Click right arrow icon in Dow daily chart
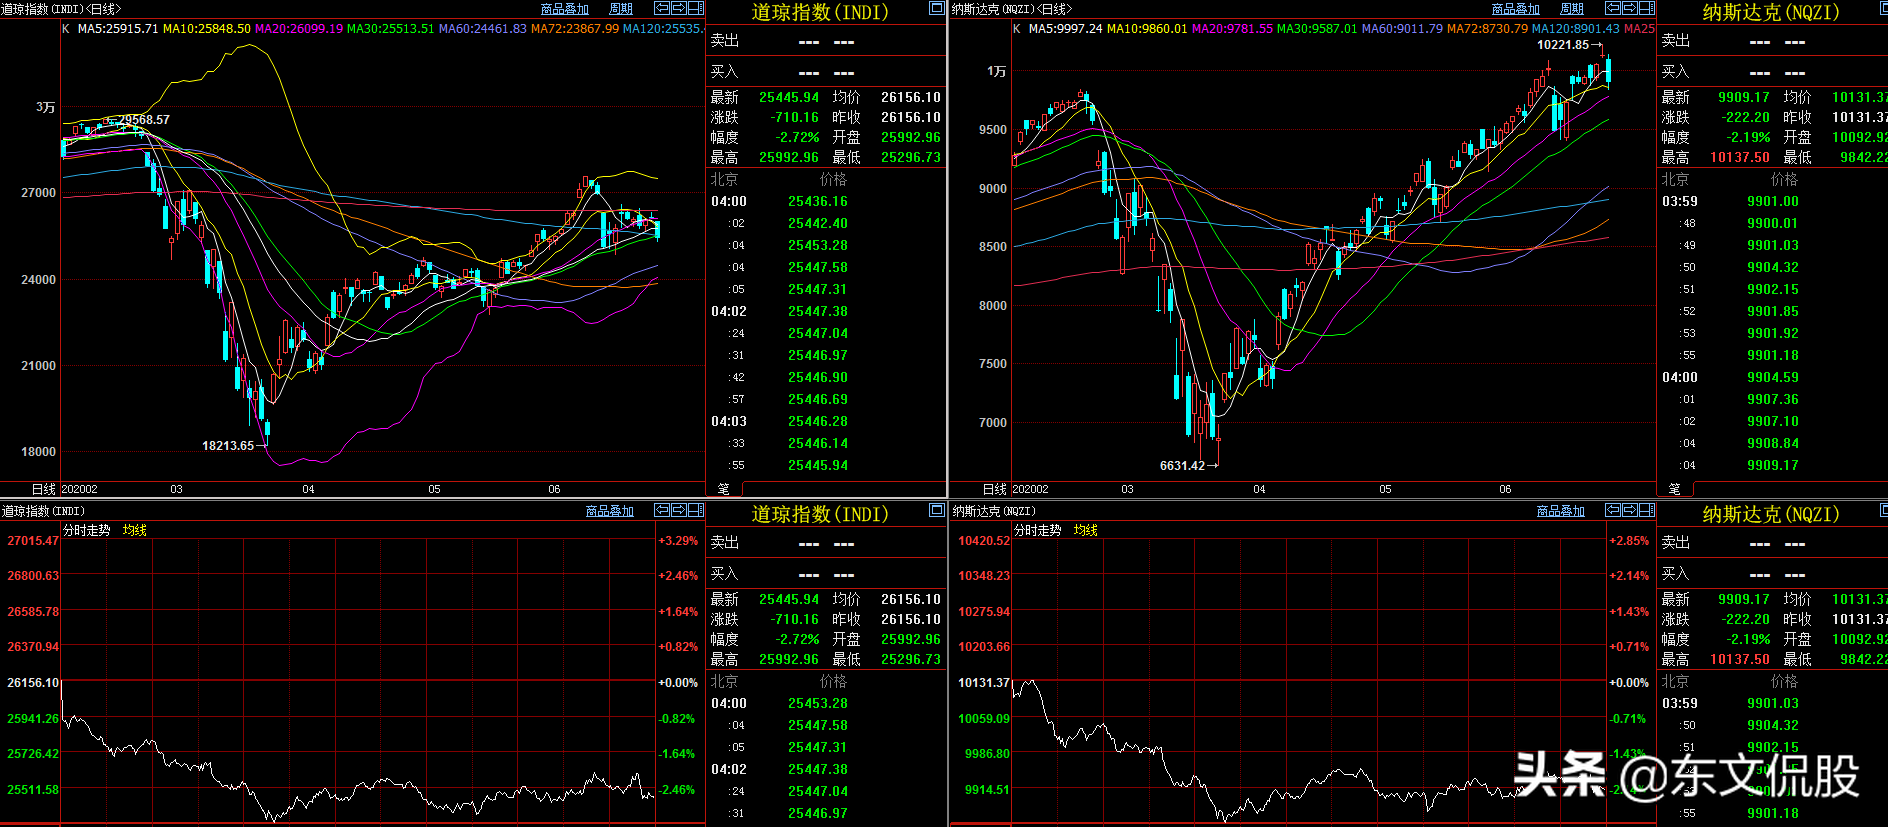This screenshot has height=827, width=1888. [679, 8]
